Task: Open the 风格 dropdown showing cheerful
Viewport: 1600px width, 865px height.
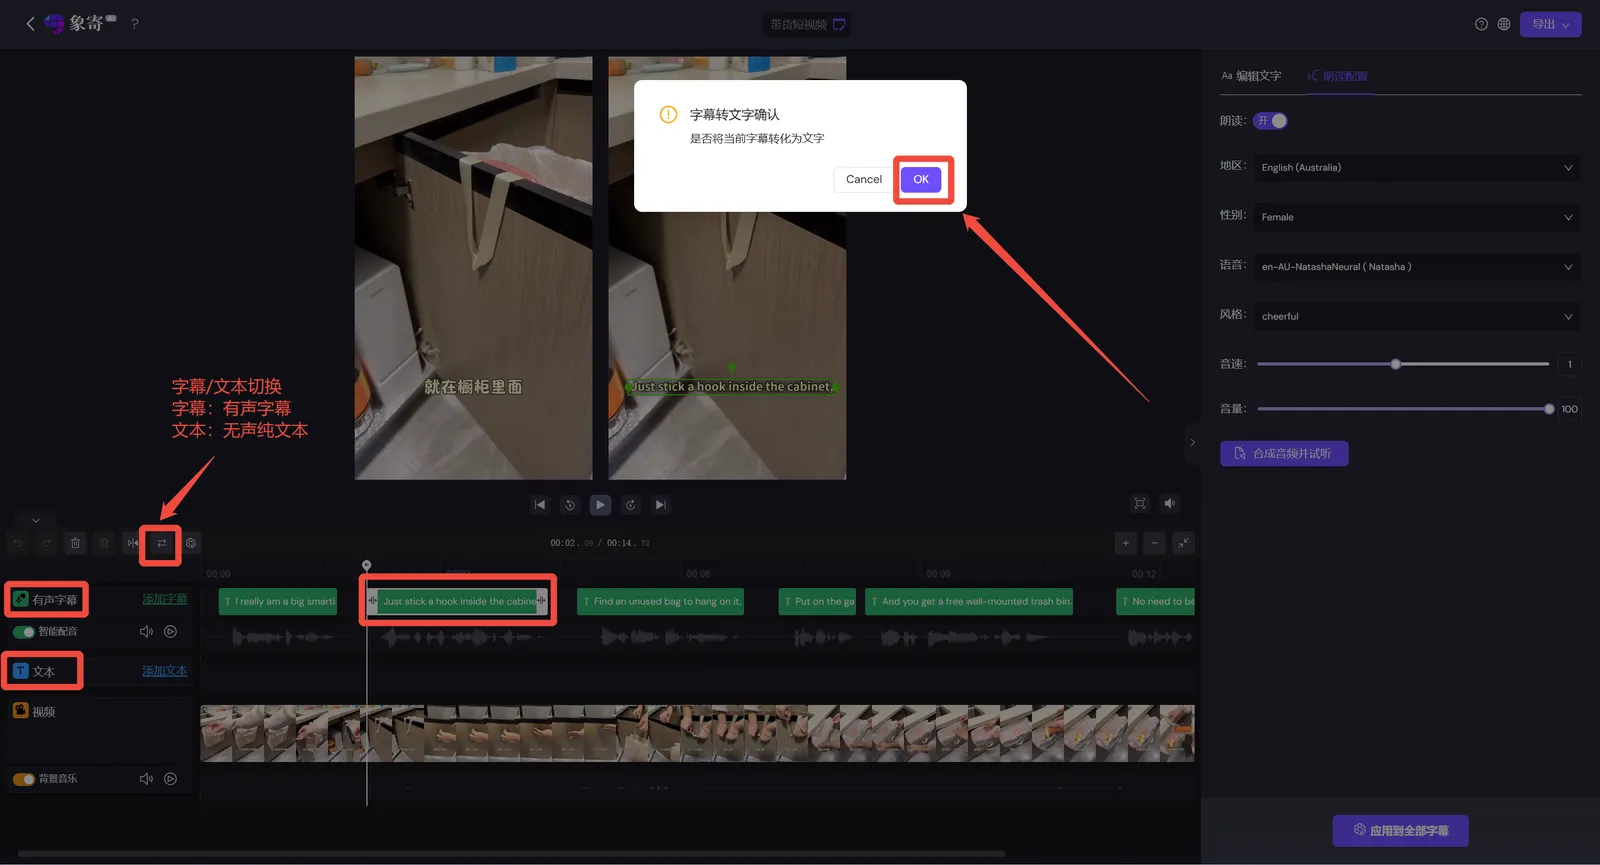Action: (1417, 316)
